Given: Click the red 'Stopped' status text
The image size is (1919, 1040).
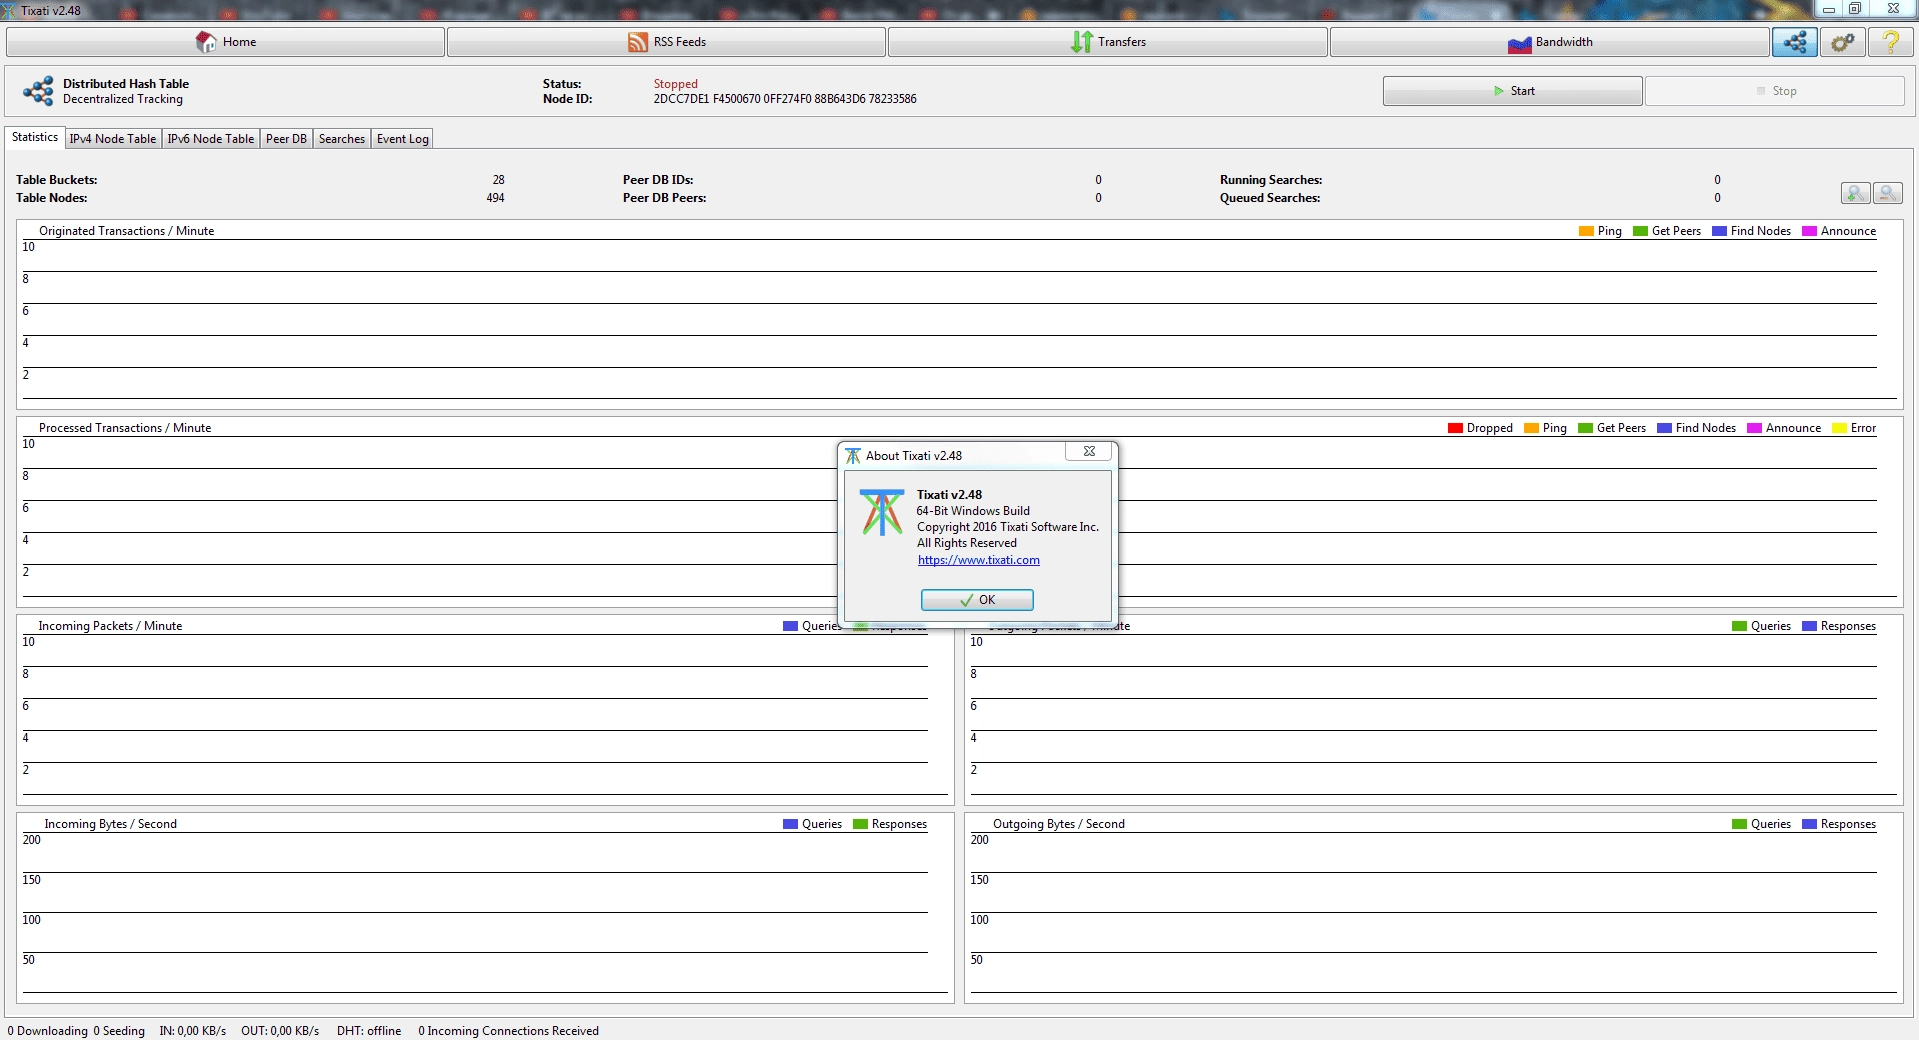Looking at the screenshot, I should (x=676, y=84).
